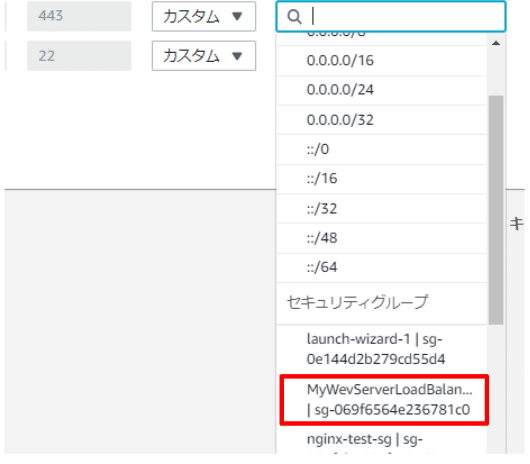Focus the source search input field
This screenshot has width=530, height=464.
391,17
